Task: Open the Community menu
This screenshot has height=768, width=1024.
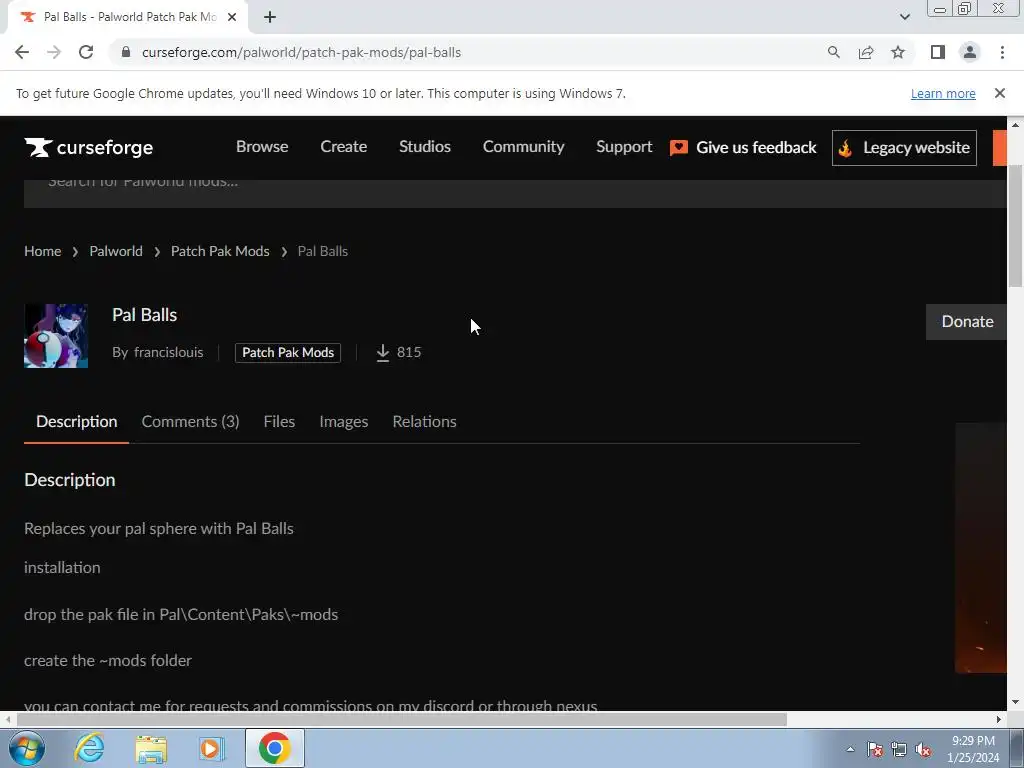Action: pyautogui.click(x=523, y=146)
